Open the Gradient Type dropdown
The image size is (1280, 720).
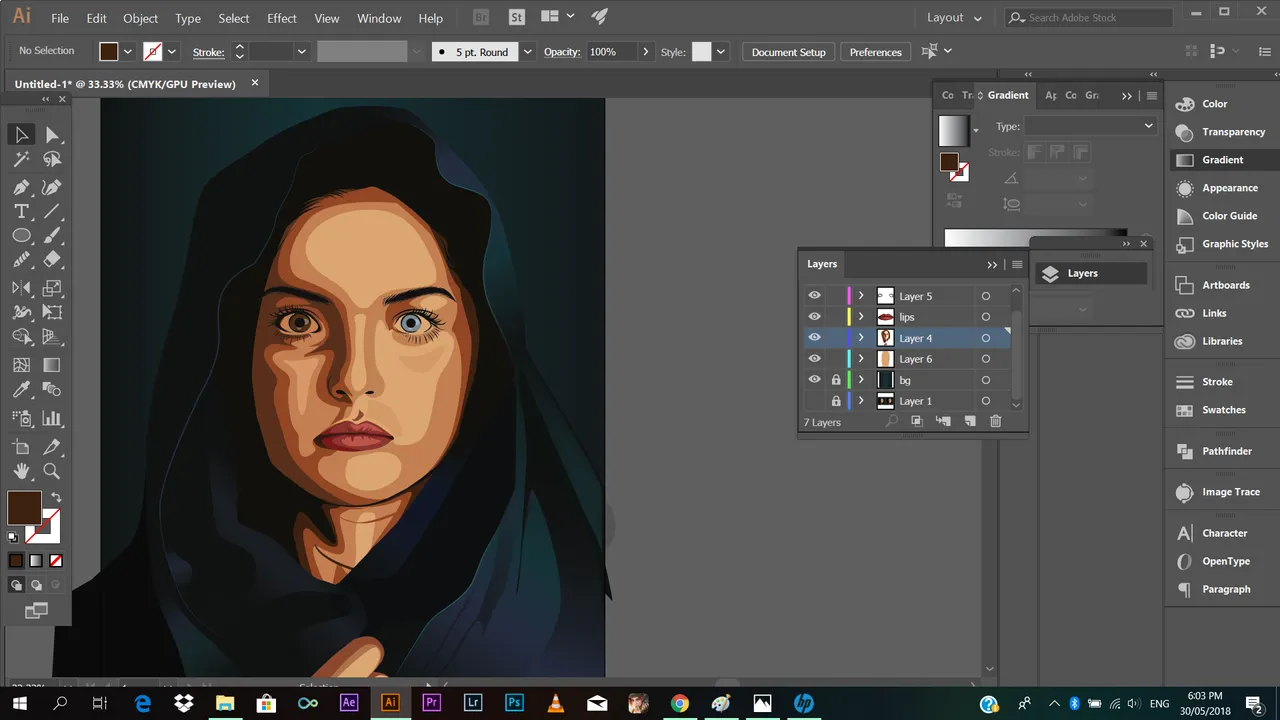tap(1089, 126)
